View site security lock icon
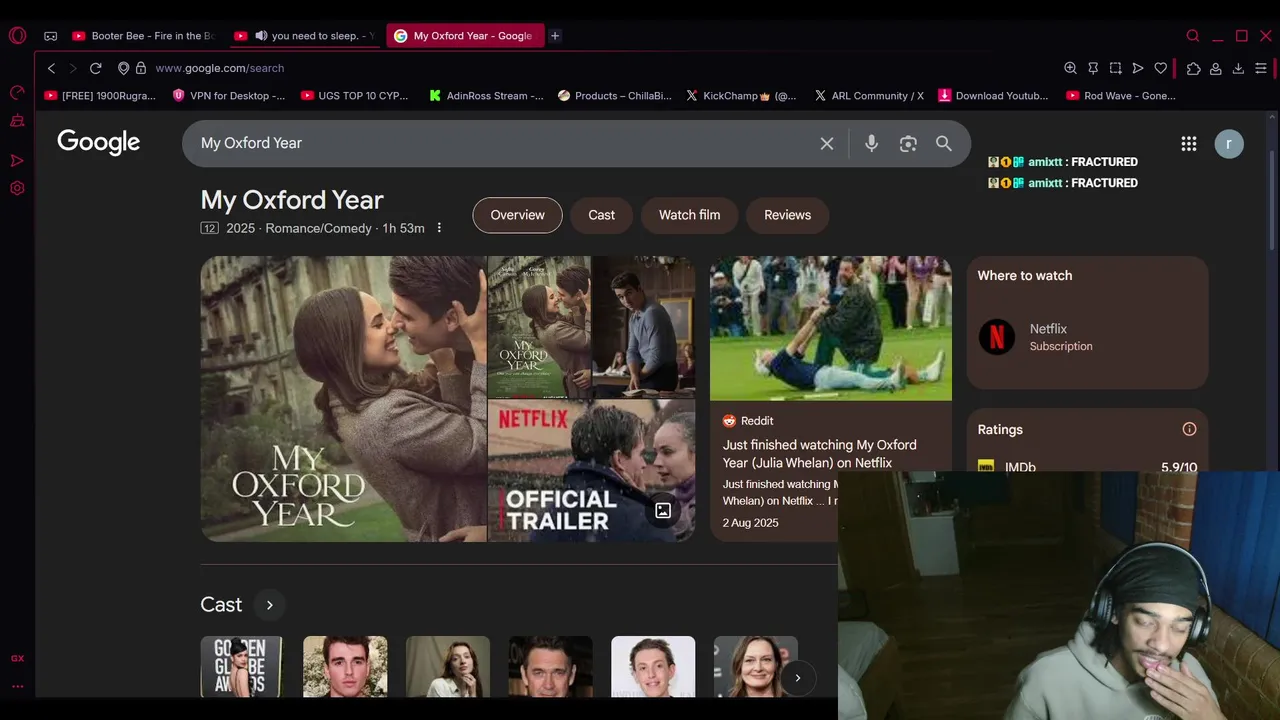The image size is (1280, 720). 141,68
